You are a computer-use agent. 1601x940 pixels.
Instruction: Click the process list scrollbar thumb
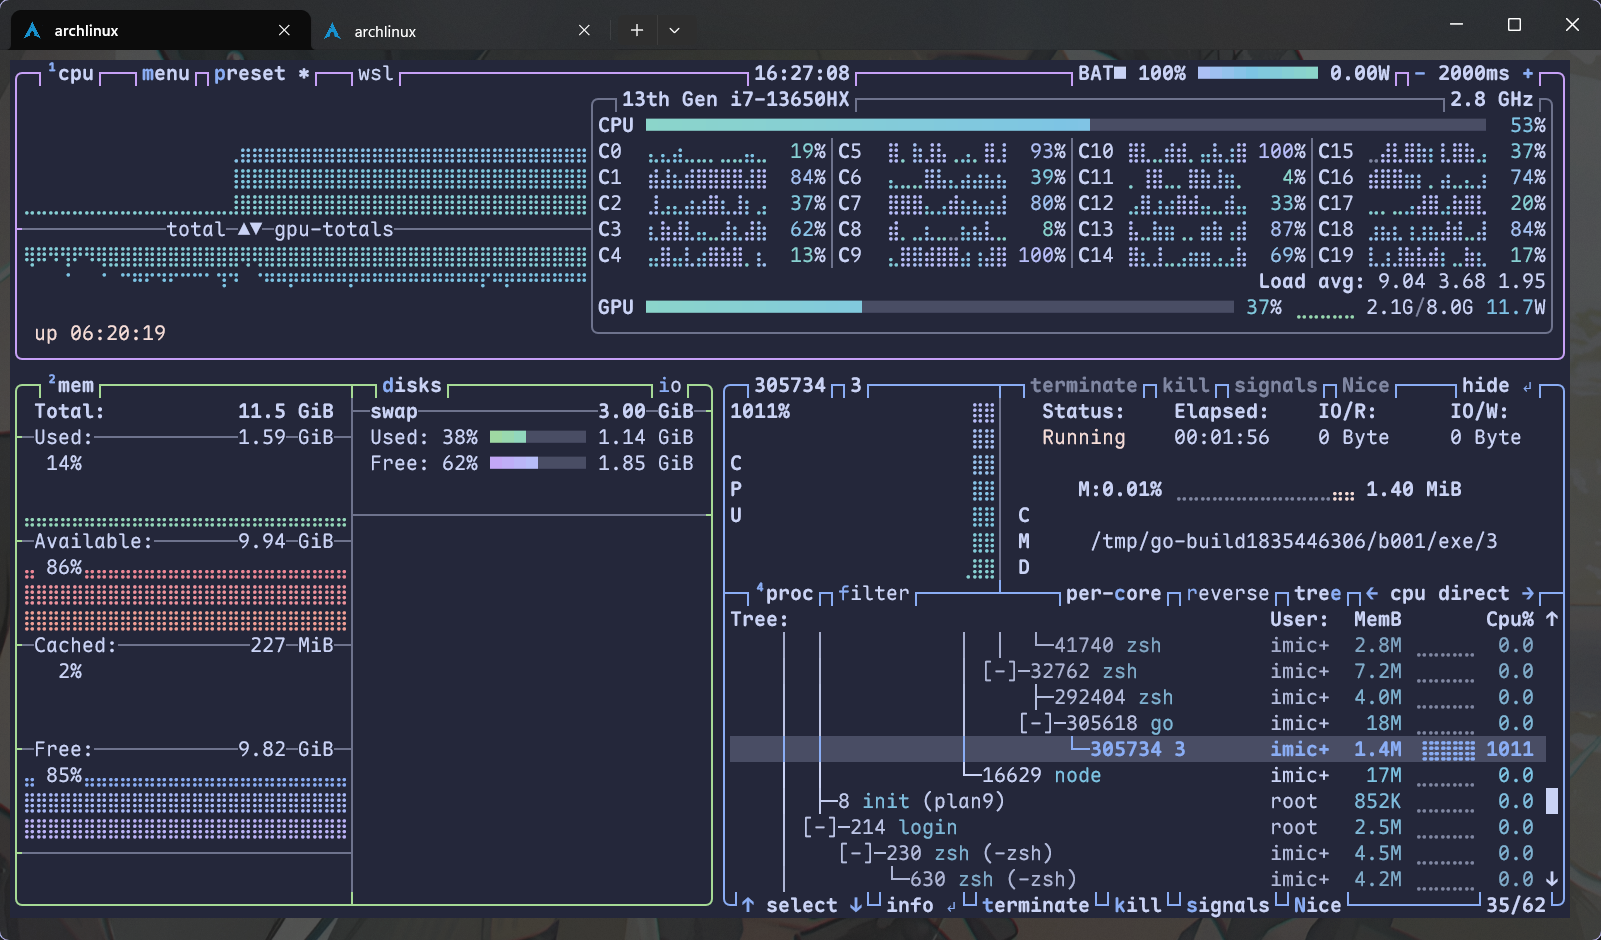coord(1551,801)
